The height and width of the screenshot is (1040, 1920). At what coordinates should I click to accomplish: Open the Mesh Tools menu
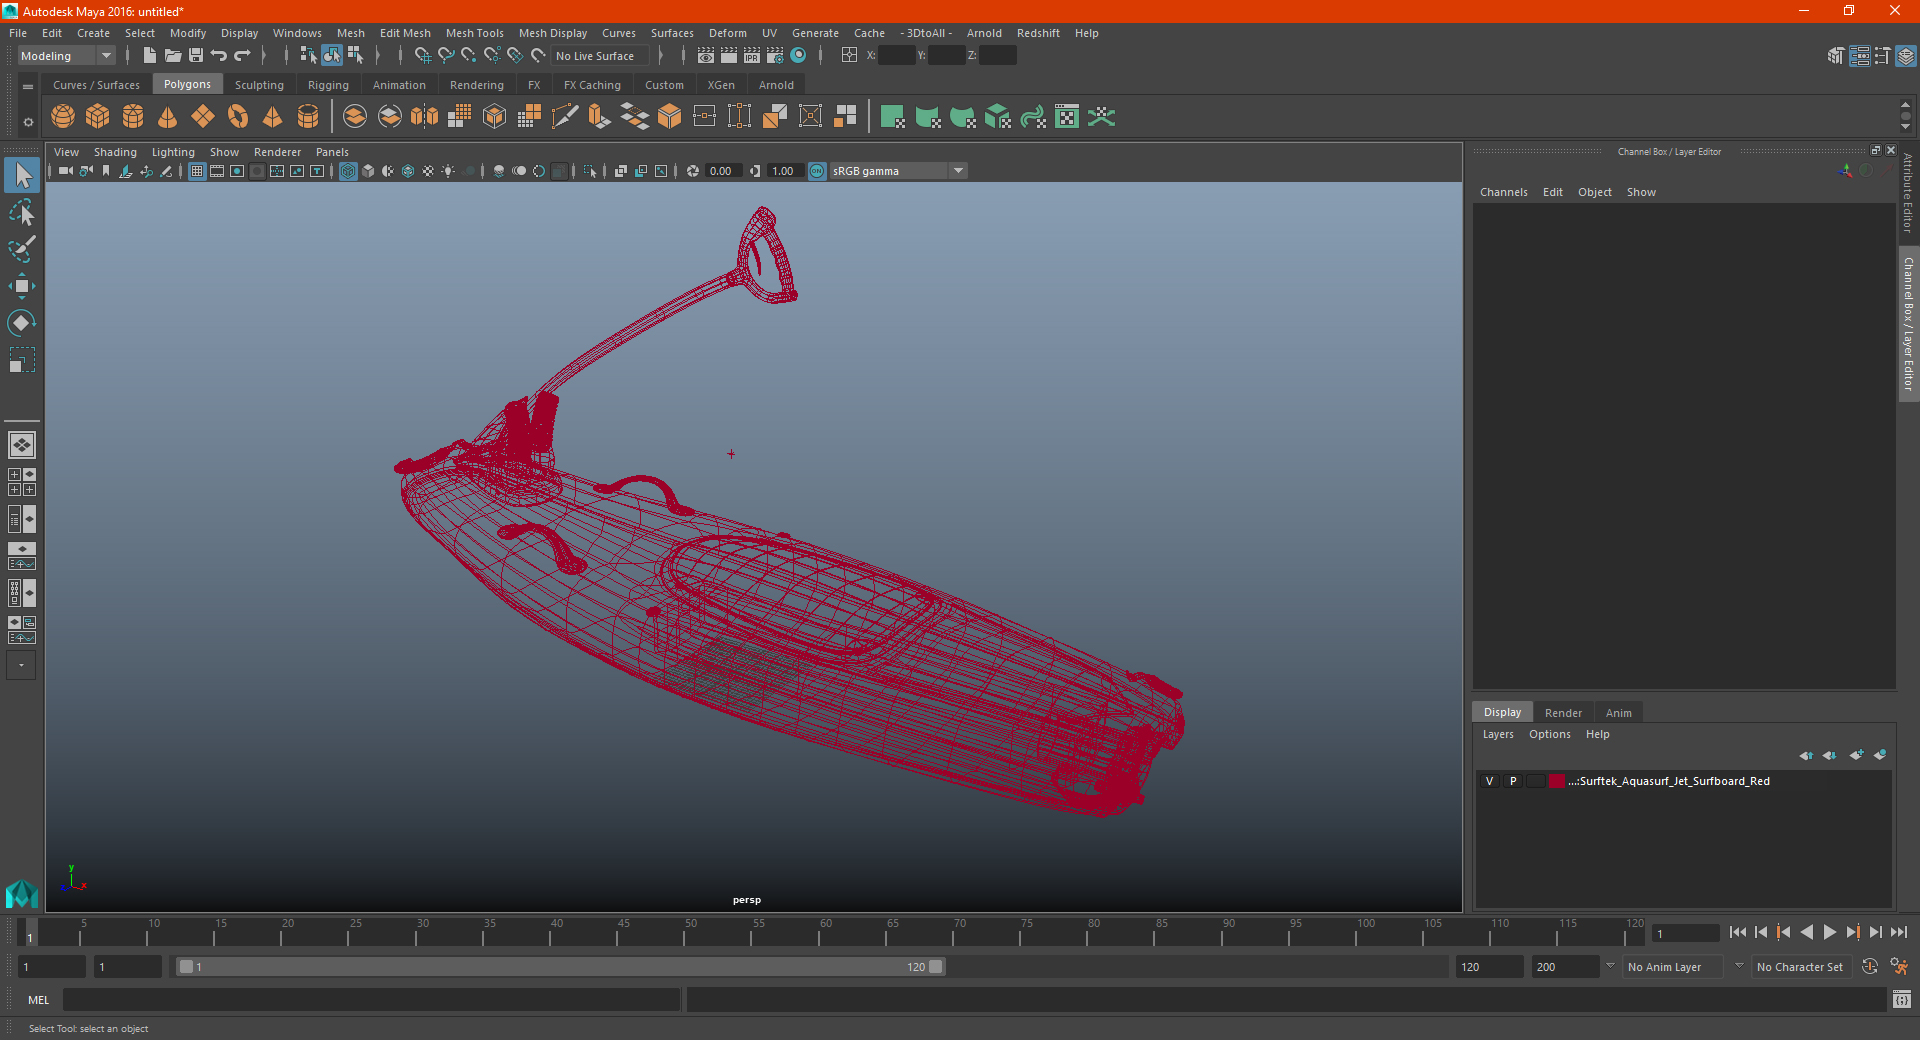(x=475, y=33)
